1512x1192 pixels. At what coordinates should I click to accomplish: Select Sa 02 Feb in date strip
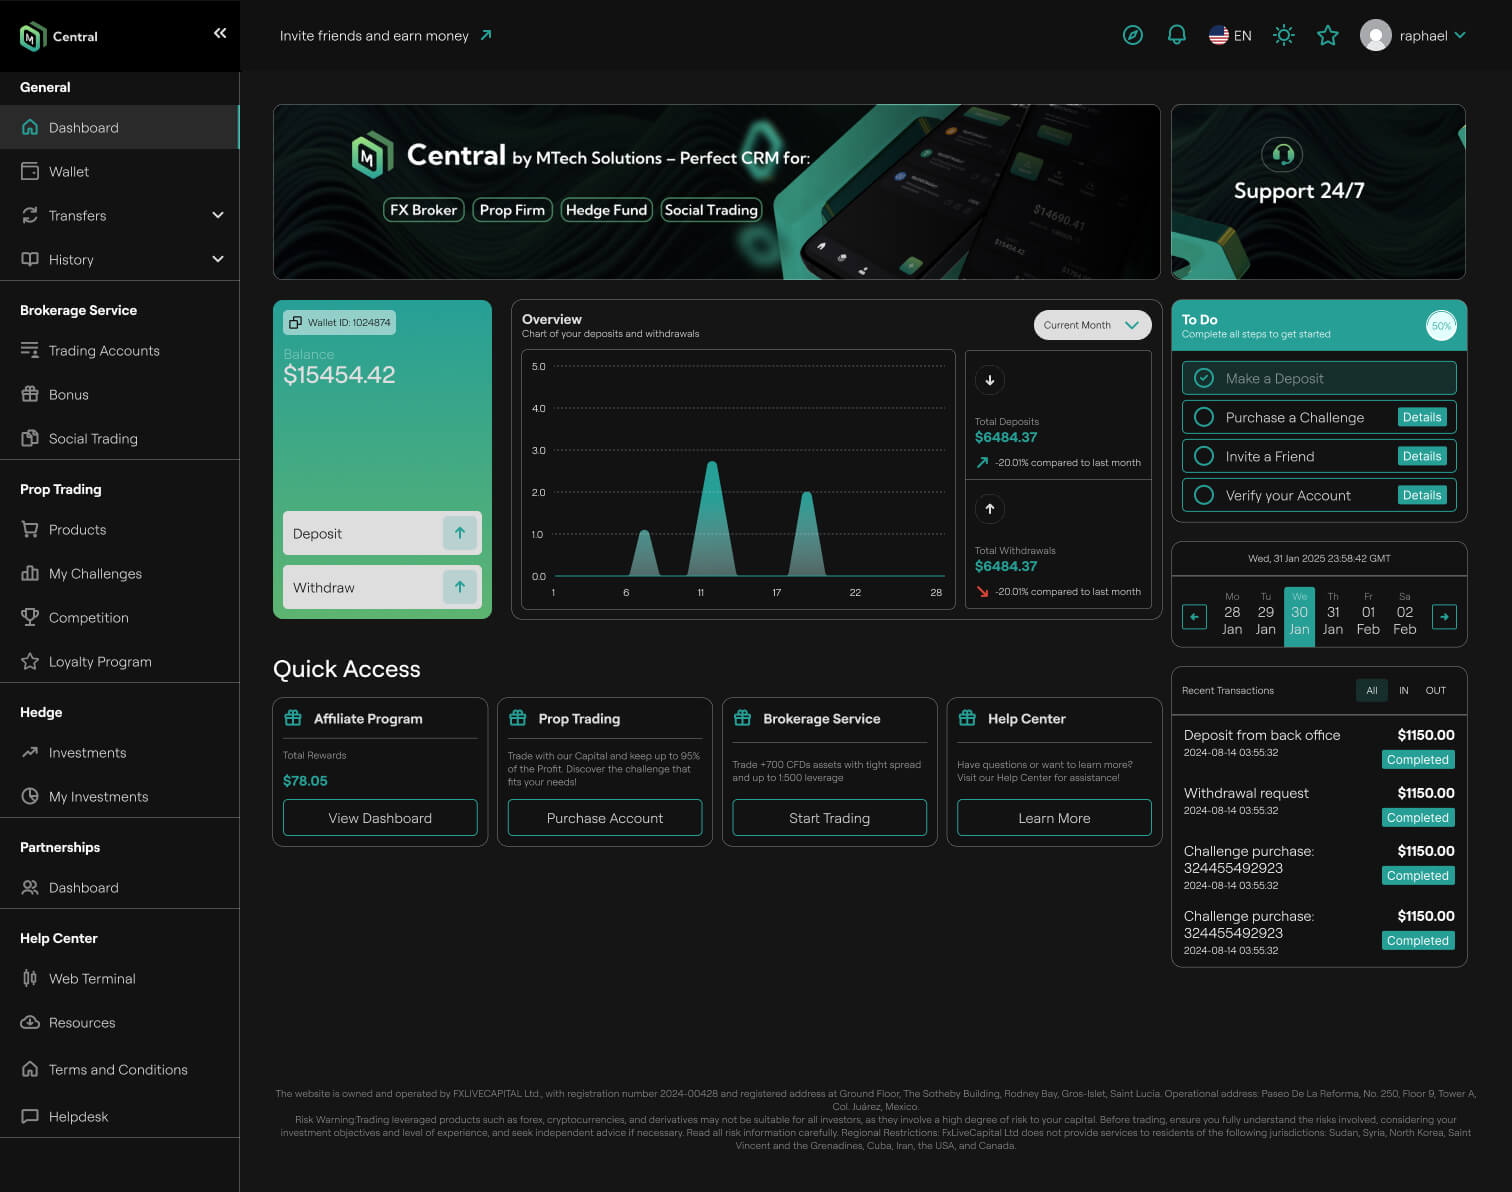[1405, 614]
